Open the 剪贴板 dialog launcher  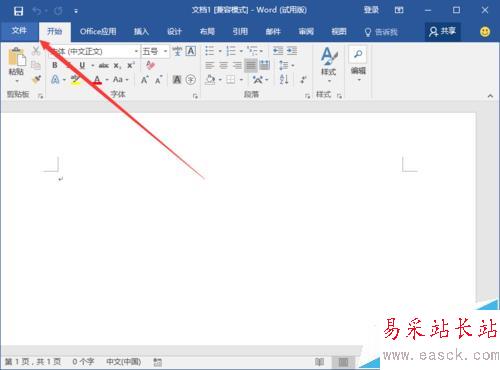point(40,96)
